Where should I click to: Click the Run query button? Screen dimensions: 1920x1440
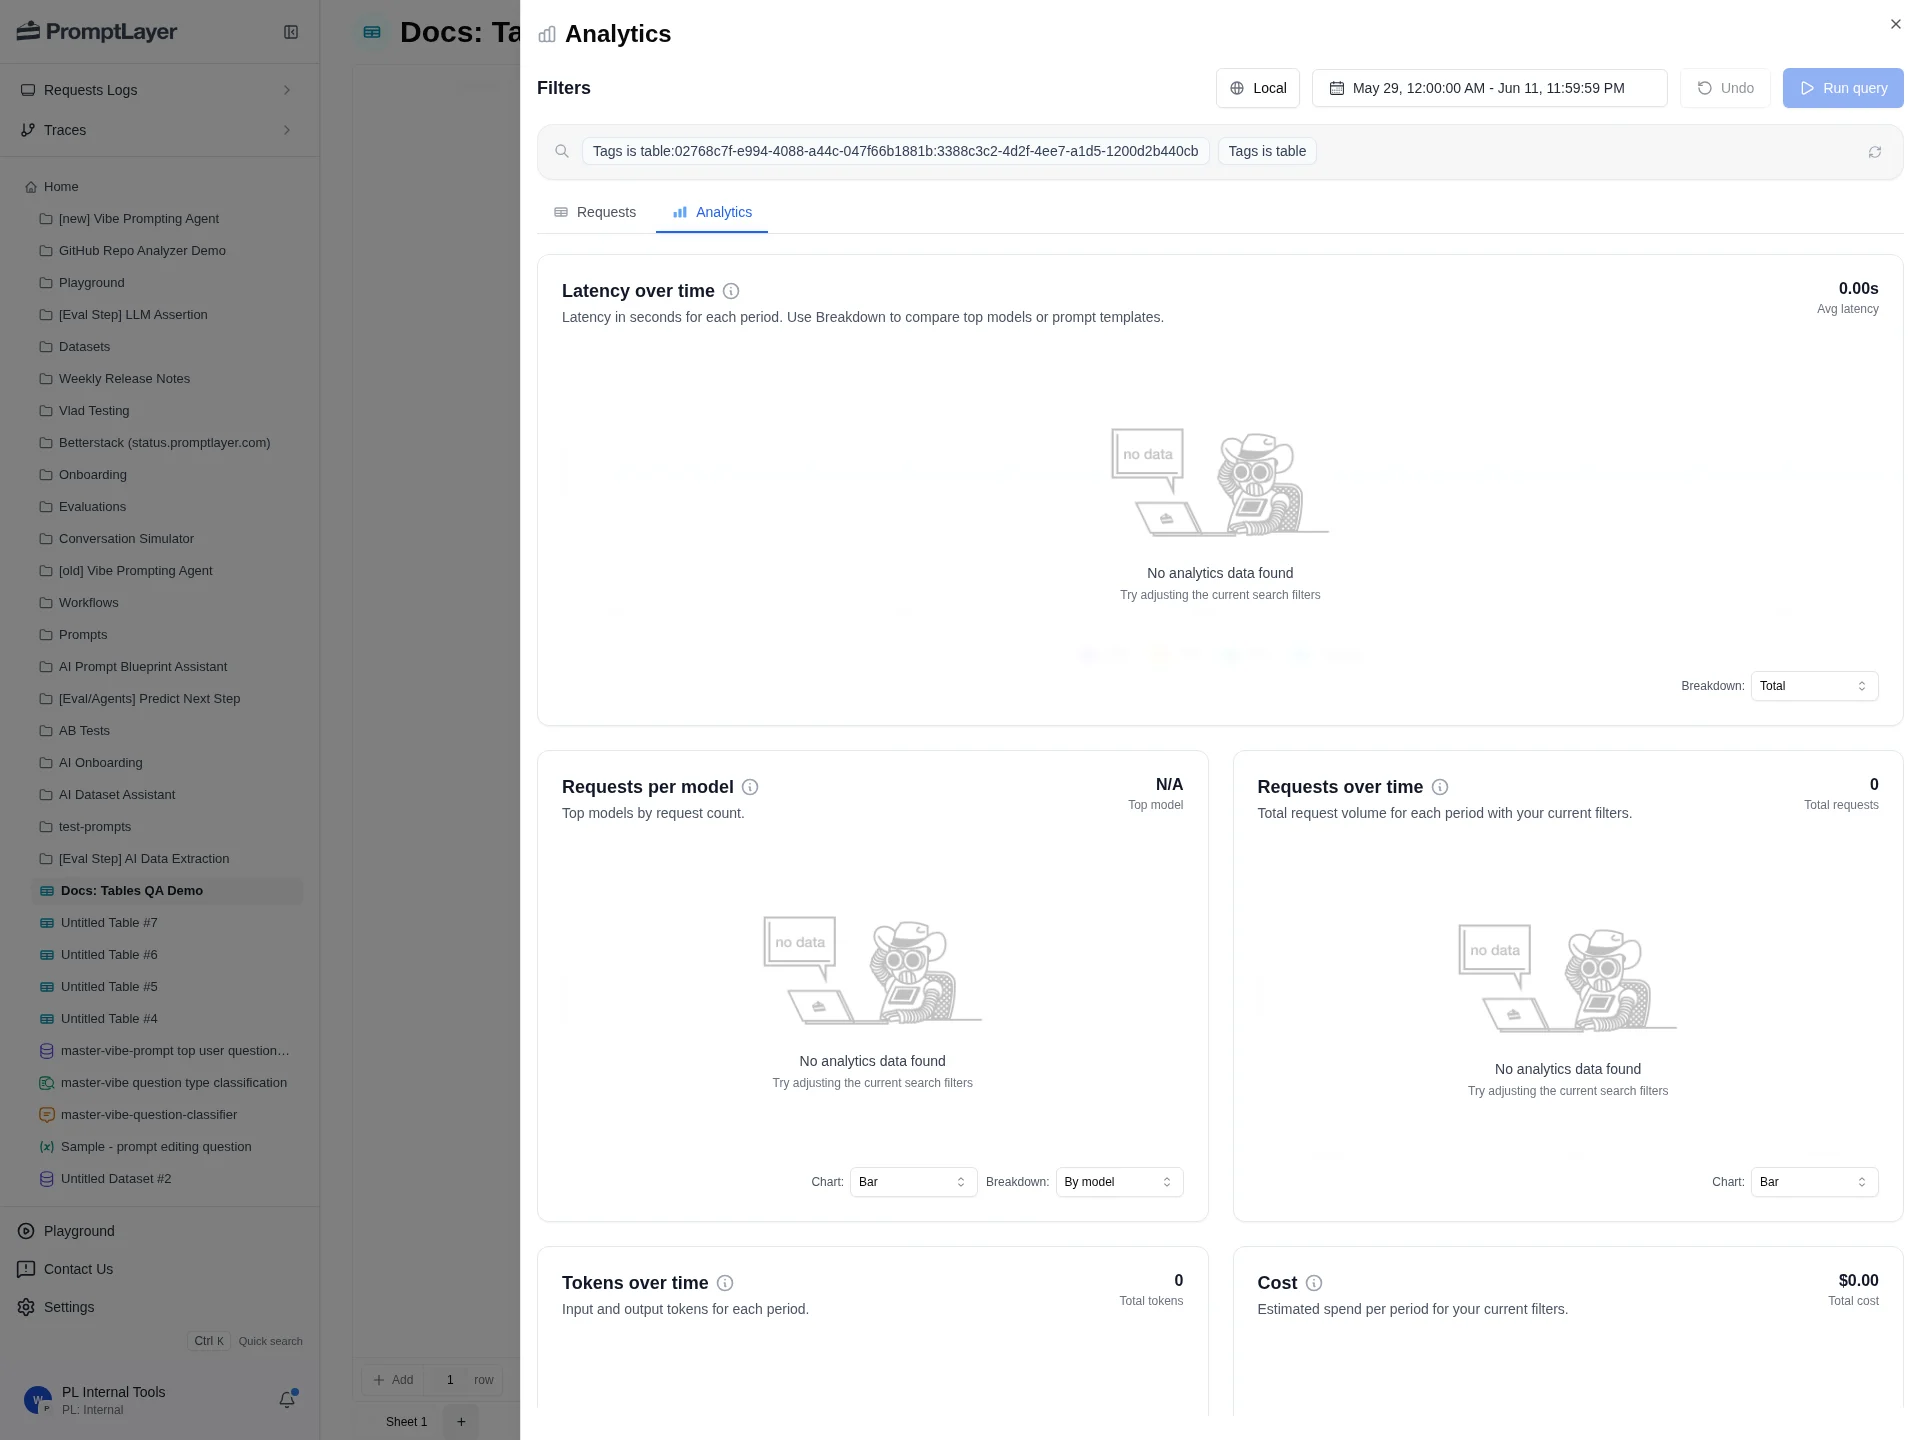[1842, 88]
